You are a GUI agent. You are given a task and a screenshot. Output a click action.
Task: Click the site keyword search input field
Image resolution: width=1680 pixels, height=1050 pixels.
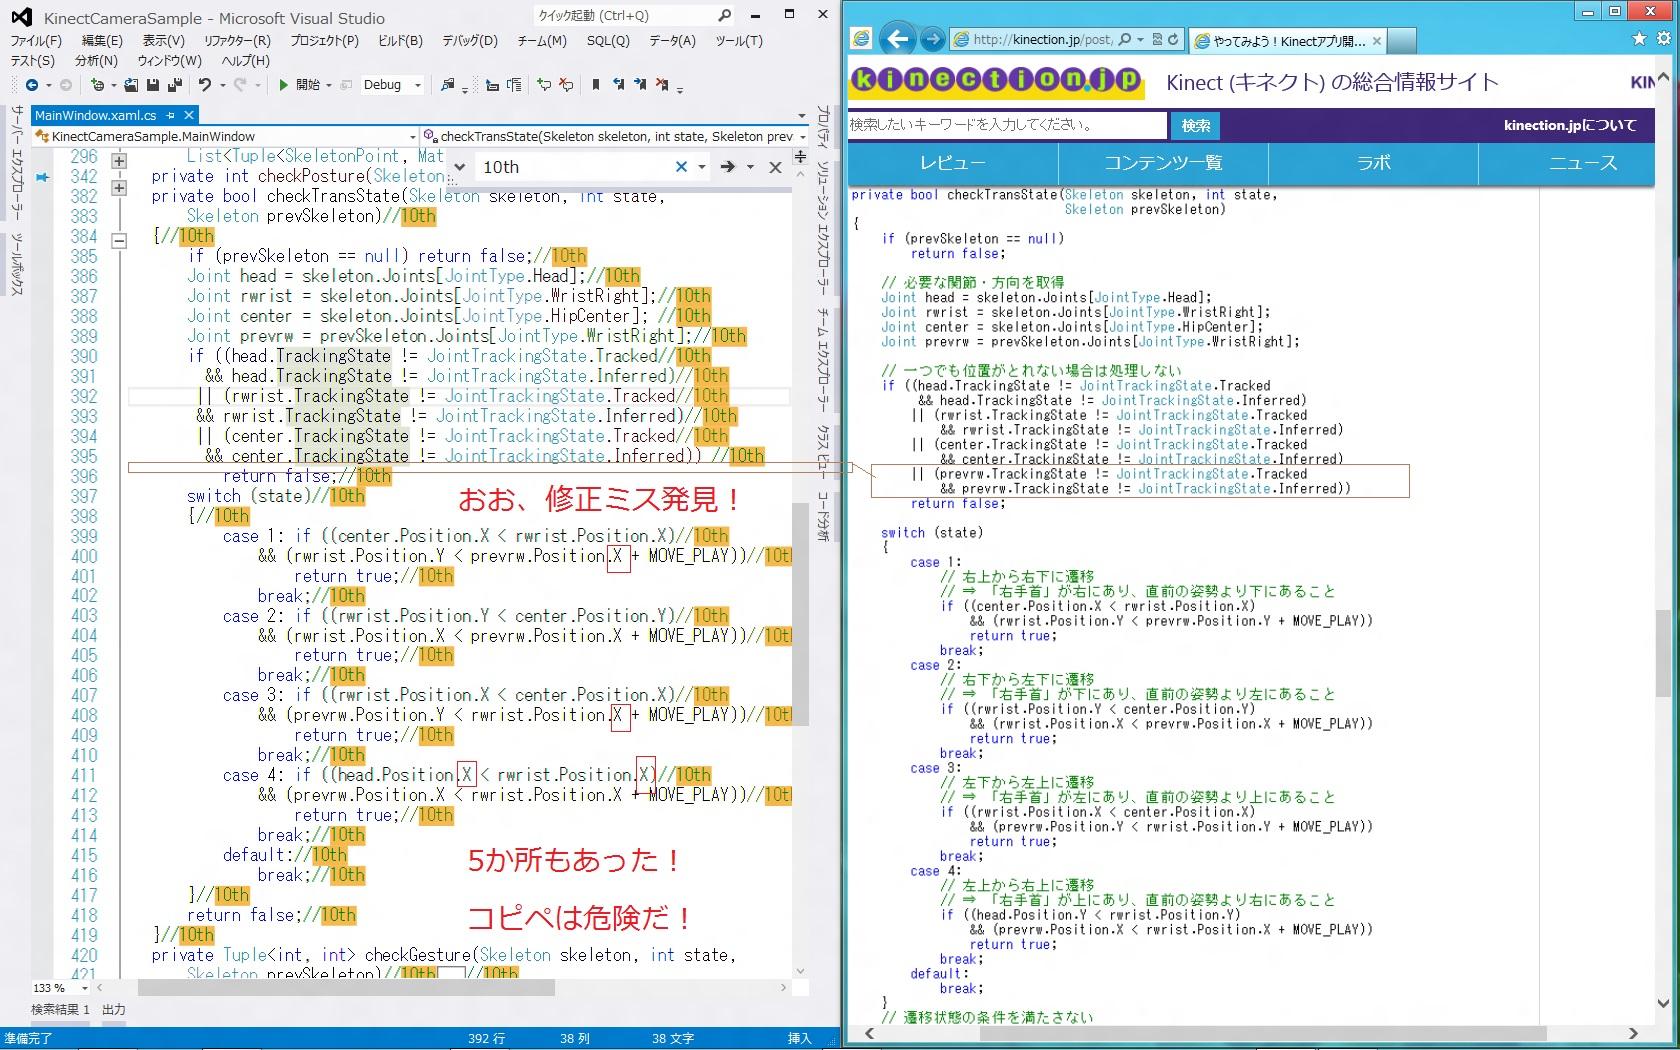[x=1007, y=125]
